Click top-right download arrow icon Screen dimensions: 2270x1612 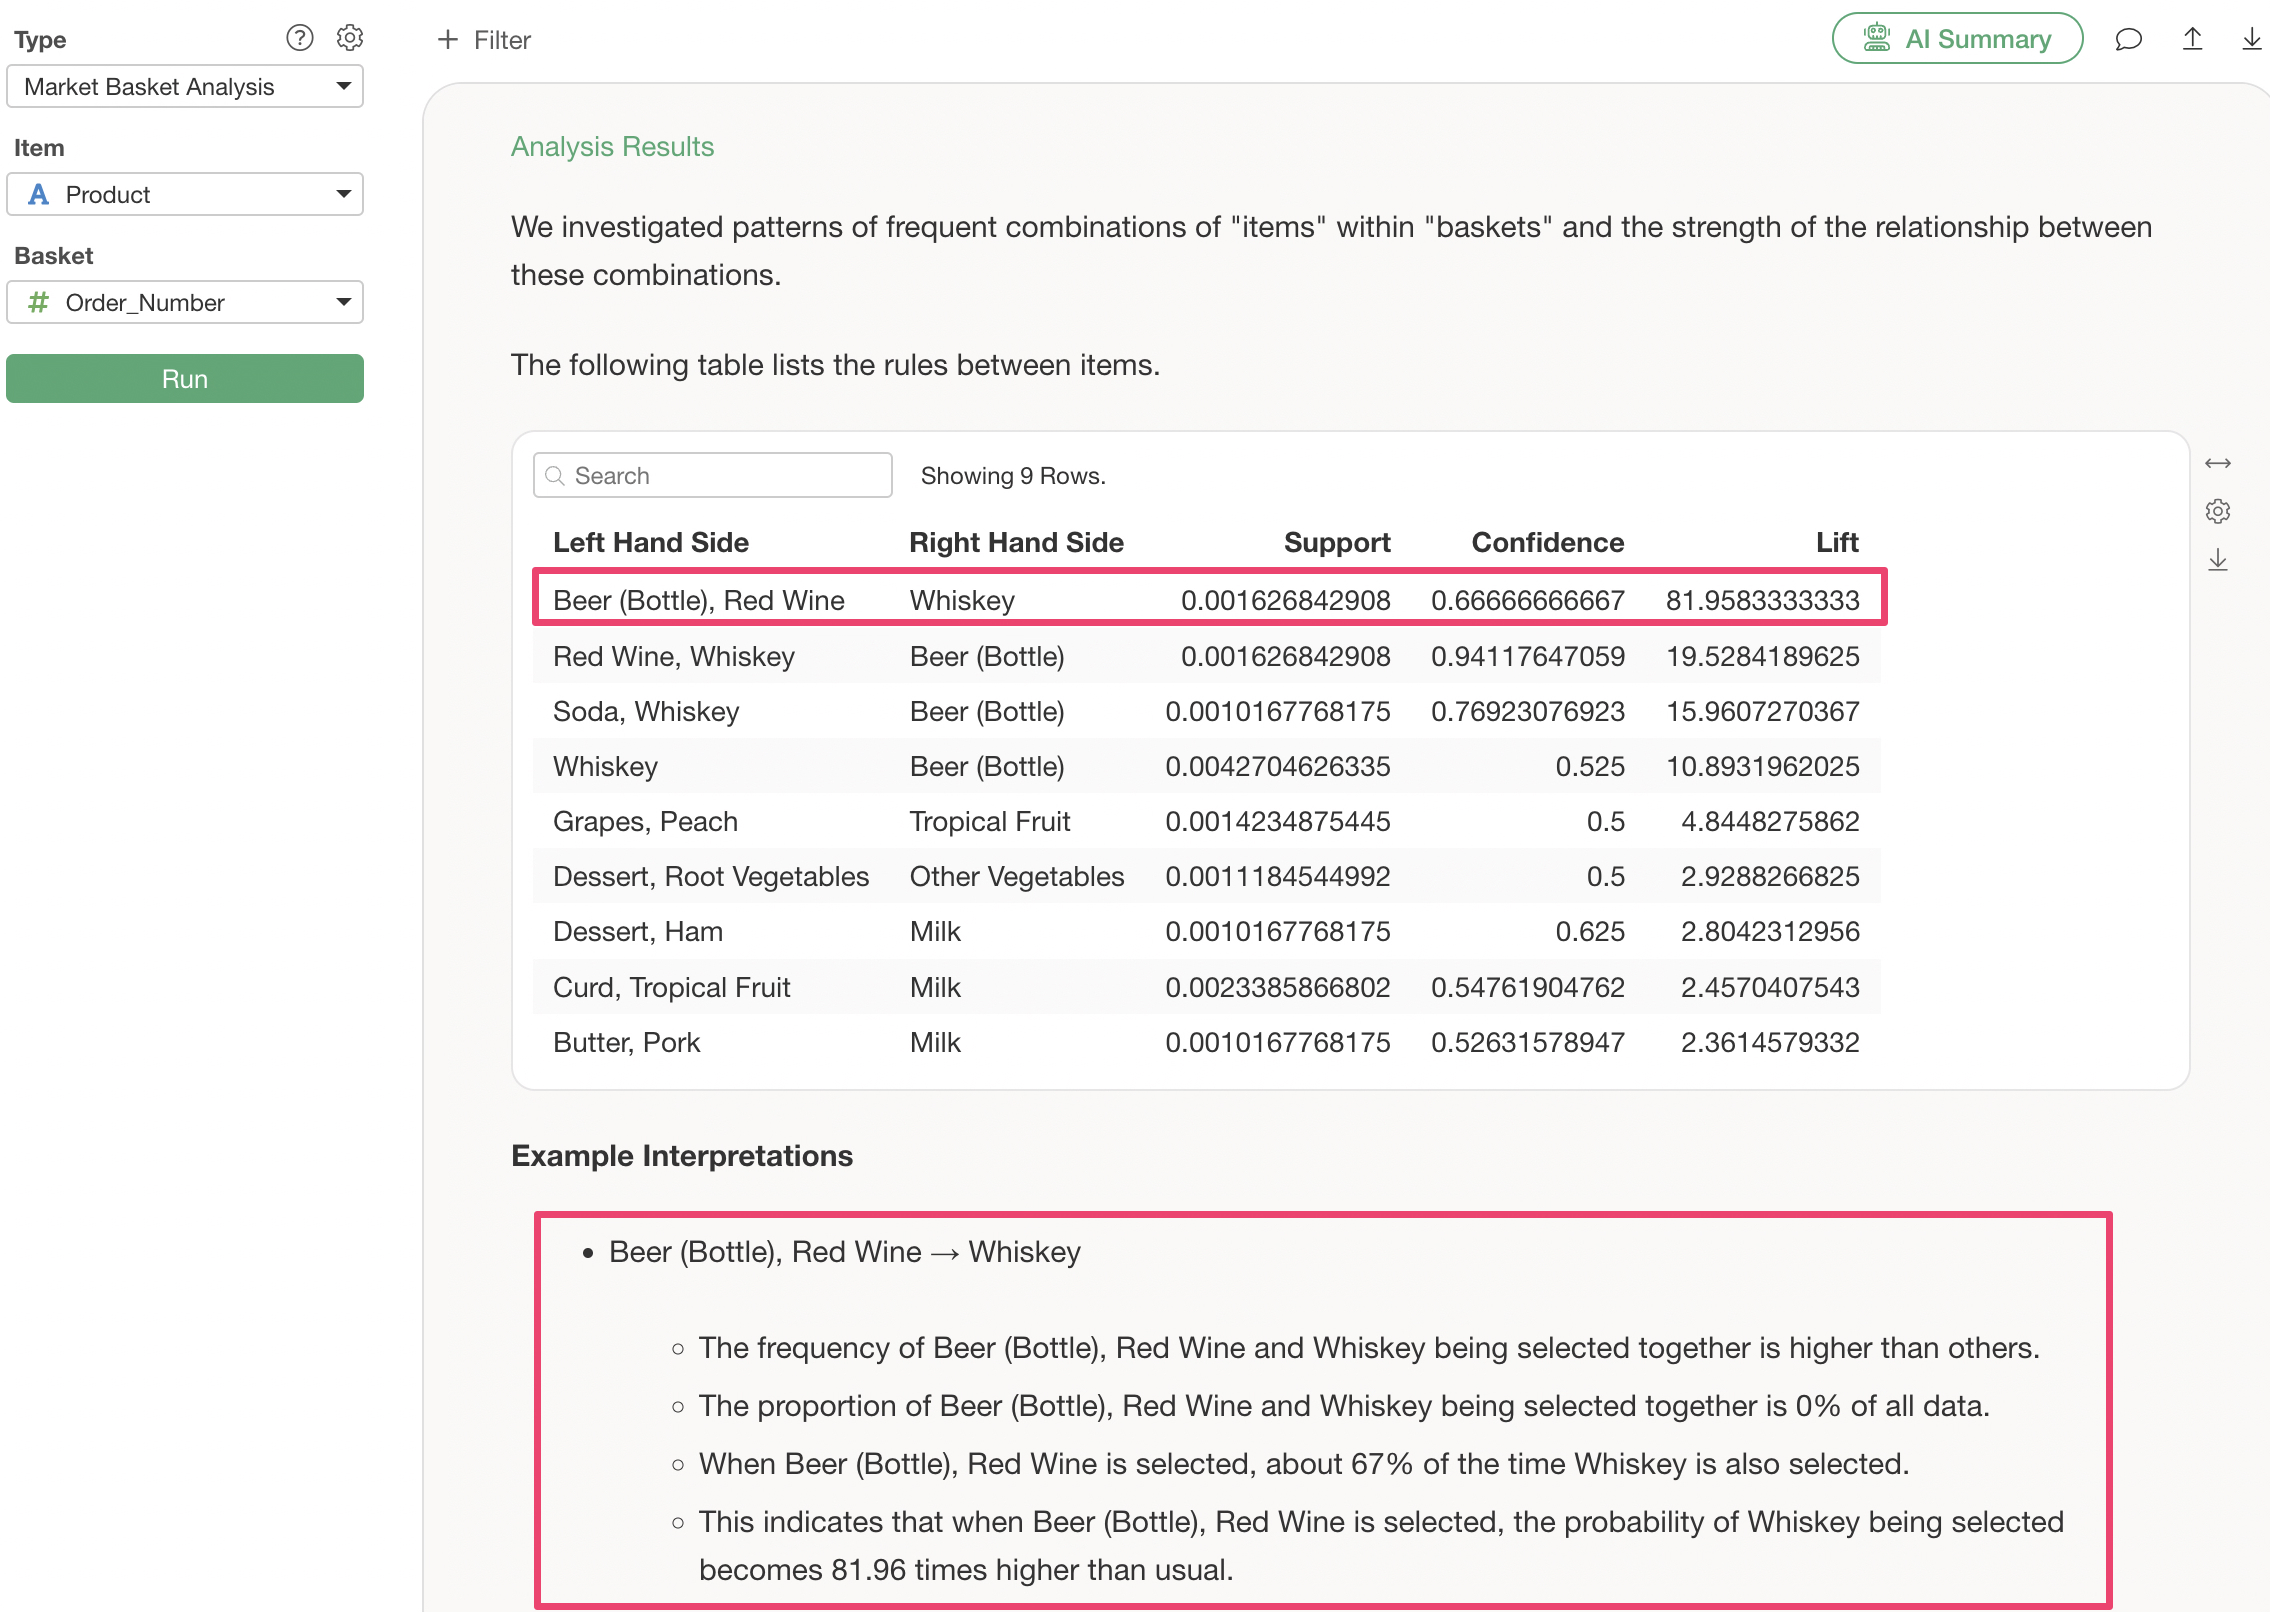(2251, 39)
